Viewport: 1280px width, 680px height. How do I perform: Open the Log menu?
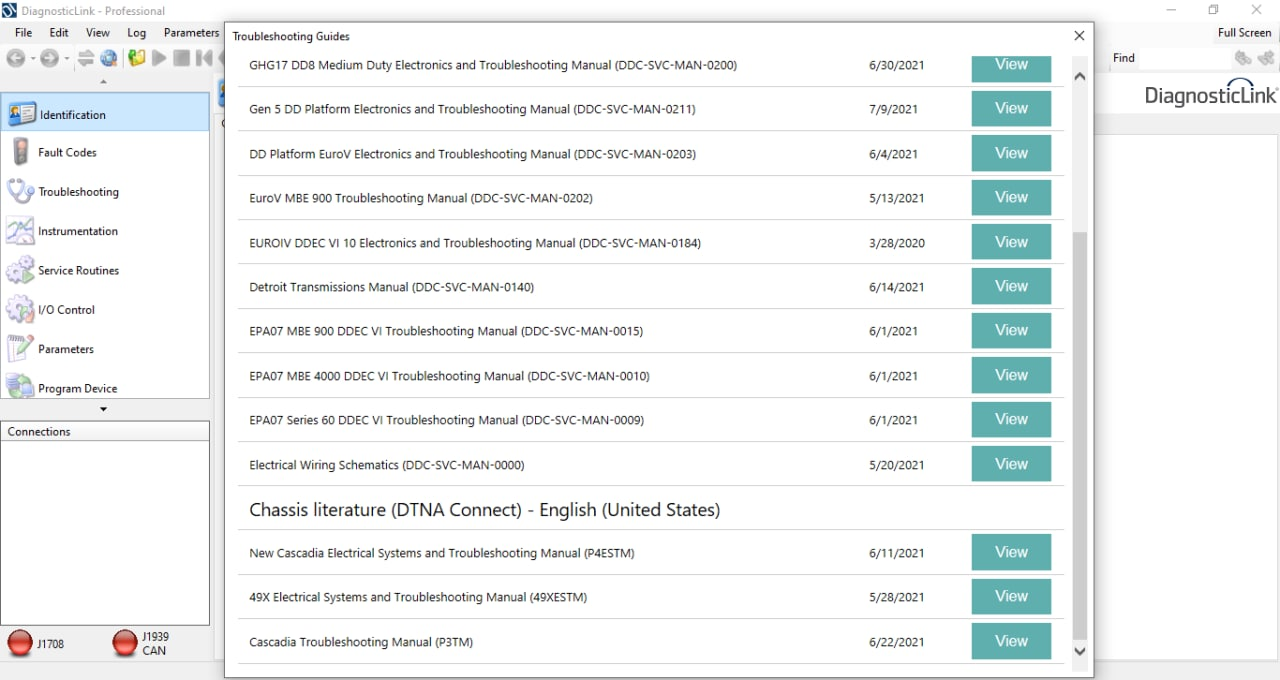137,32
